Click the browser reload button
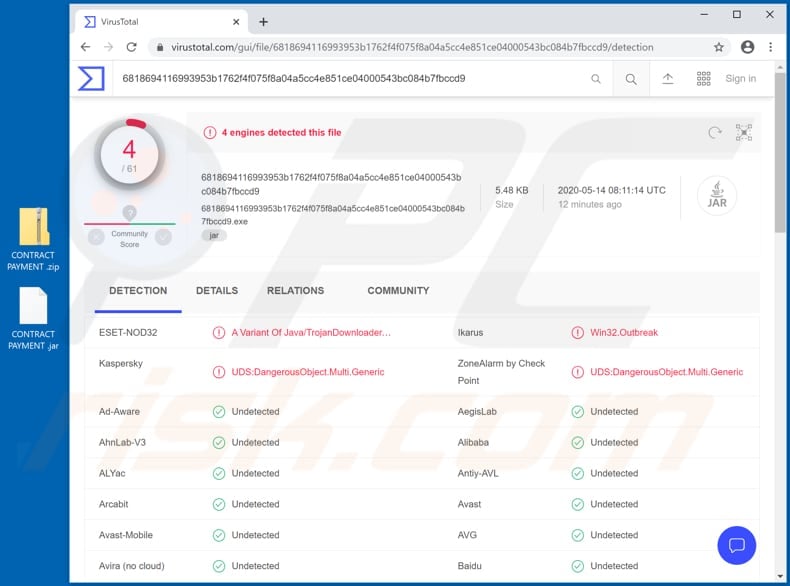790x586 pixels. click(x=131, y=47)
